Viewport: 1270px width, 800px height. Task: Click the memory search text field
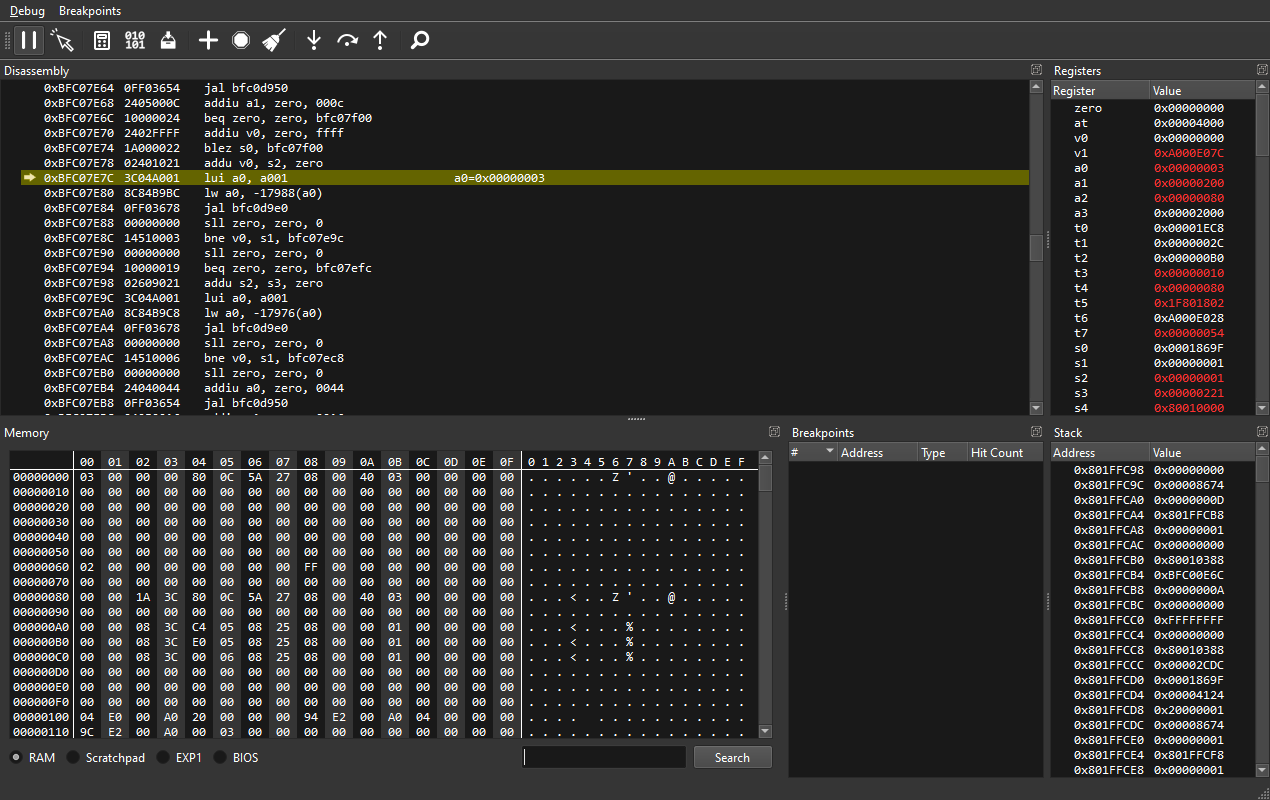point(603,757)
